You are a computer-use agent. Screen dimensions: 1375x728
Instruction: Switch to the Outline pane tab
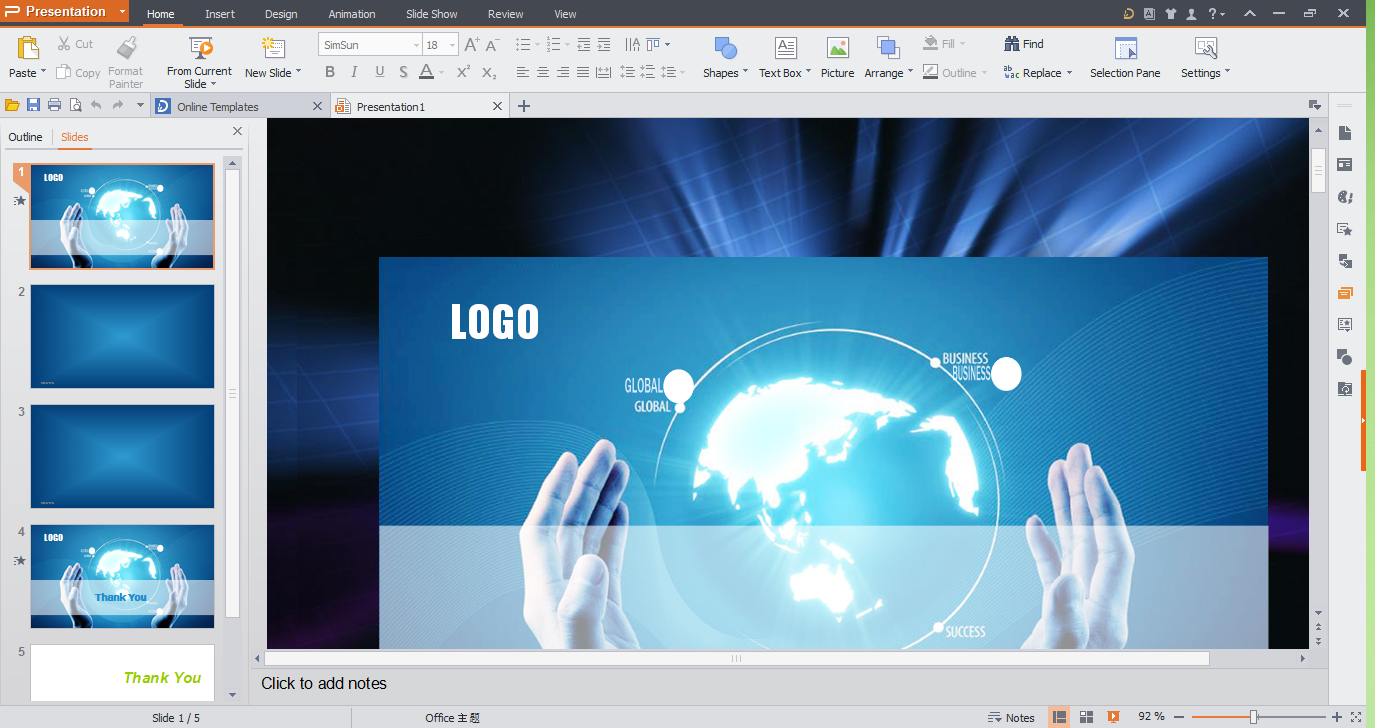coord(25,137)
